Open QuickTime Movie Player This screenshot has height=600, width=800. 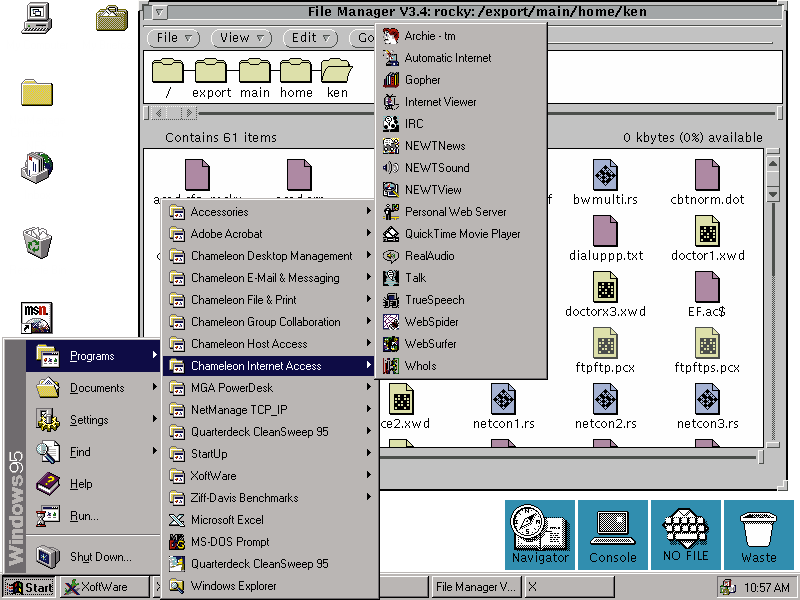(461, 234)
